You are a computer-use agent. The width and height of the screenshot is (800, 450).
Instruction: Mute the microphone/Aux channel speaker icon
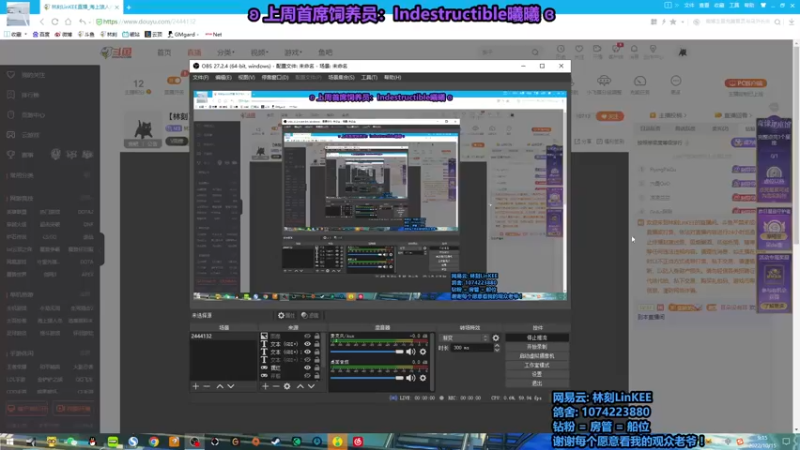point(410,352)
